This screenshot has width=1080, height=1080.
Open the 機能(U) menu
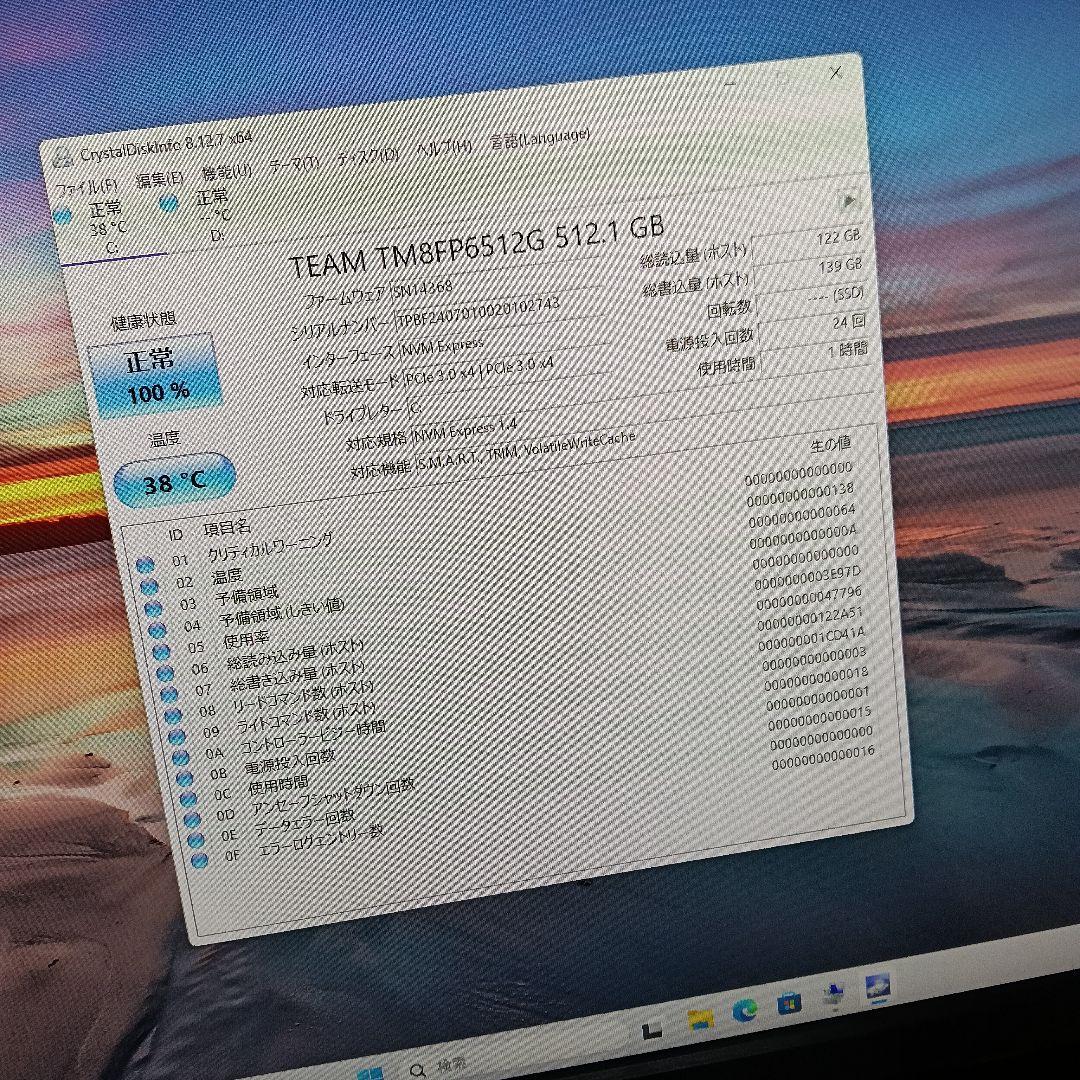[x=226, y=172]
